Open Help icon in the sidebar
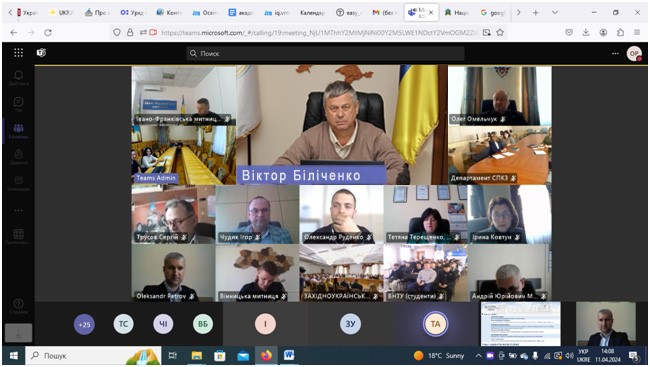This screenshot has height=367, width=650. click(x=18, y=306)
